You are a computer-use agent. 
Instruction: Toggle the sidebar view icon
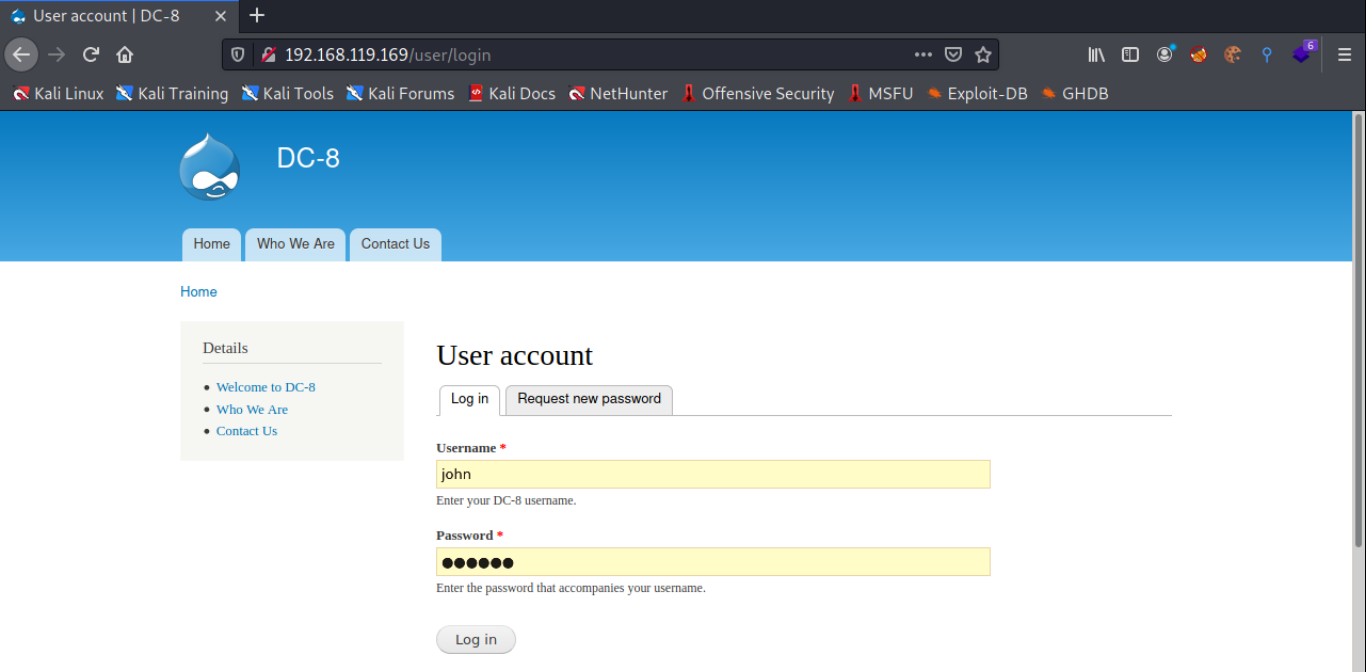pos(1130,55)
